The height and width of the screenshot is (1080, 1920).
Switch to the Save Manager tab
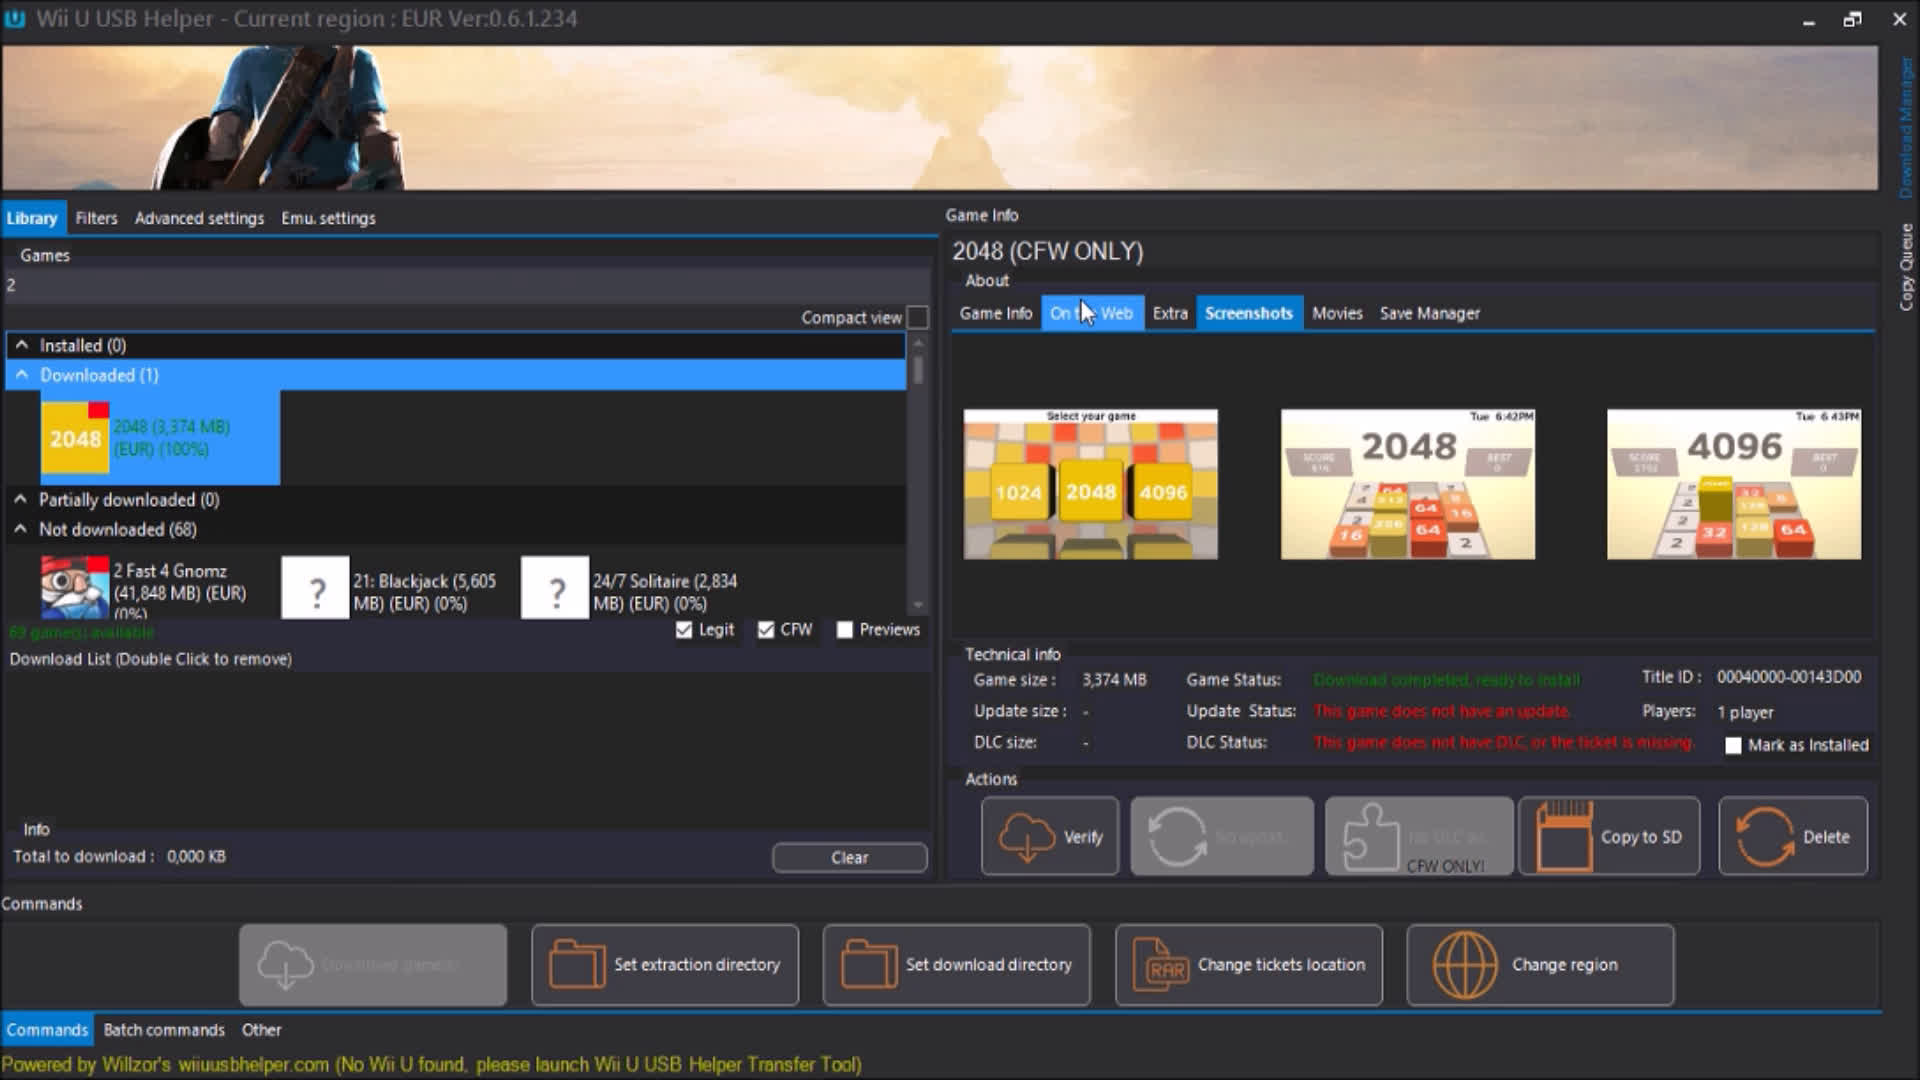[x=1429, y=313]
